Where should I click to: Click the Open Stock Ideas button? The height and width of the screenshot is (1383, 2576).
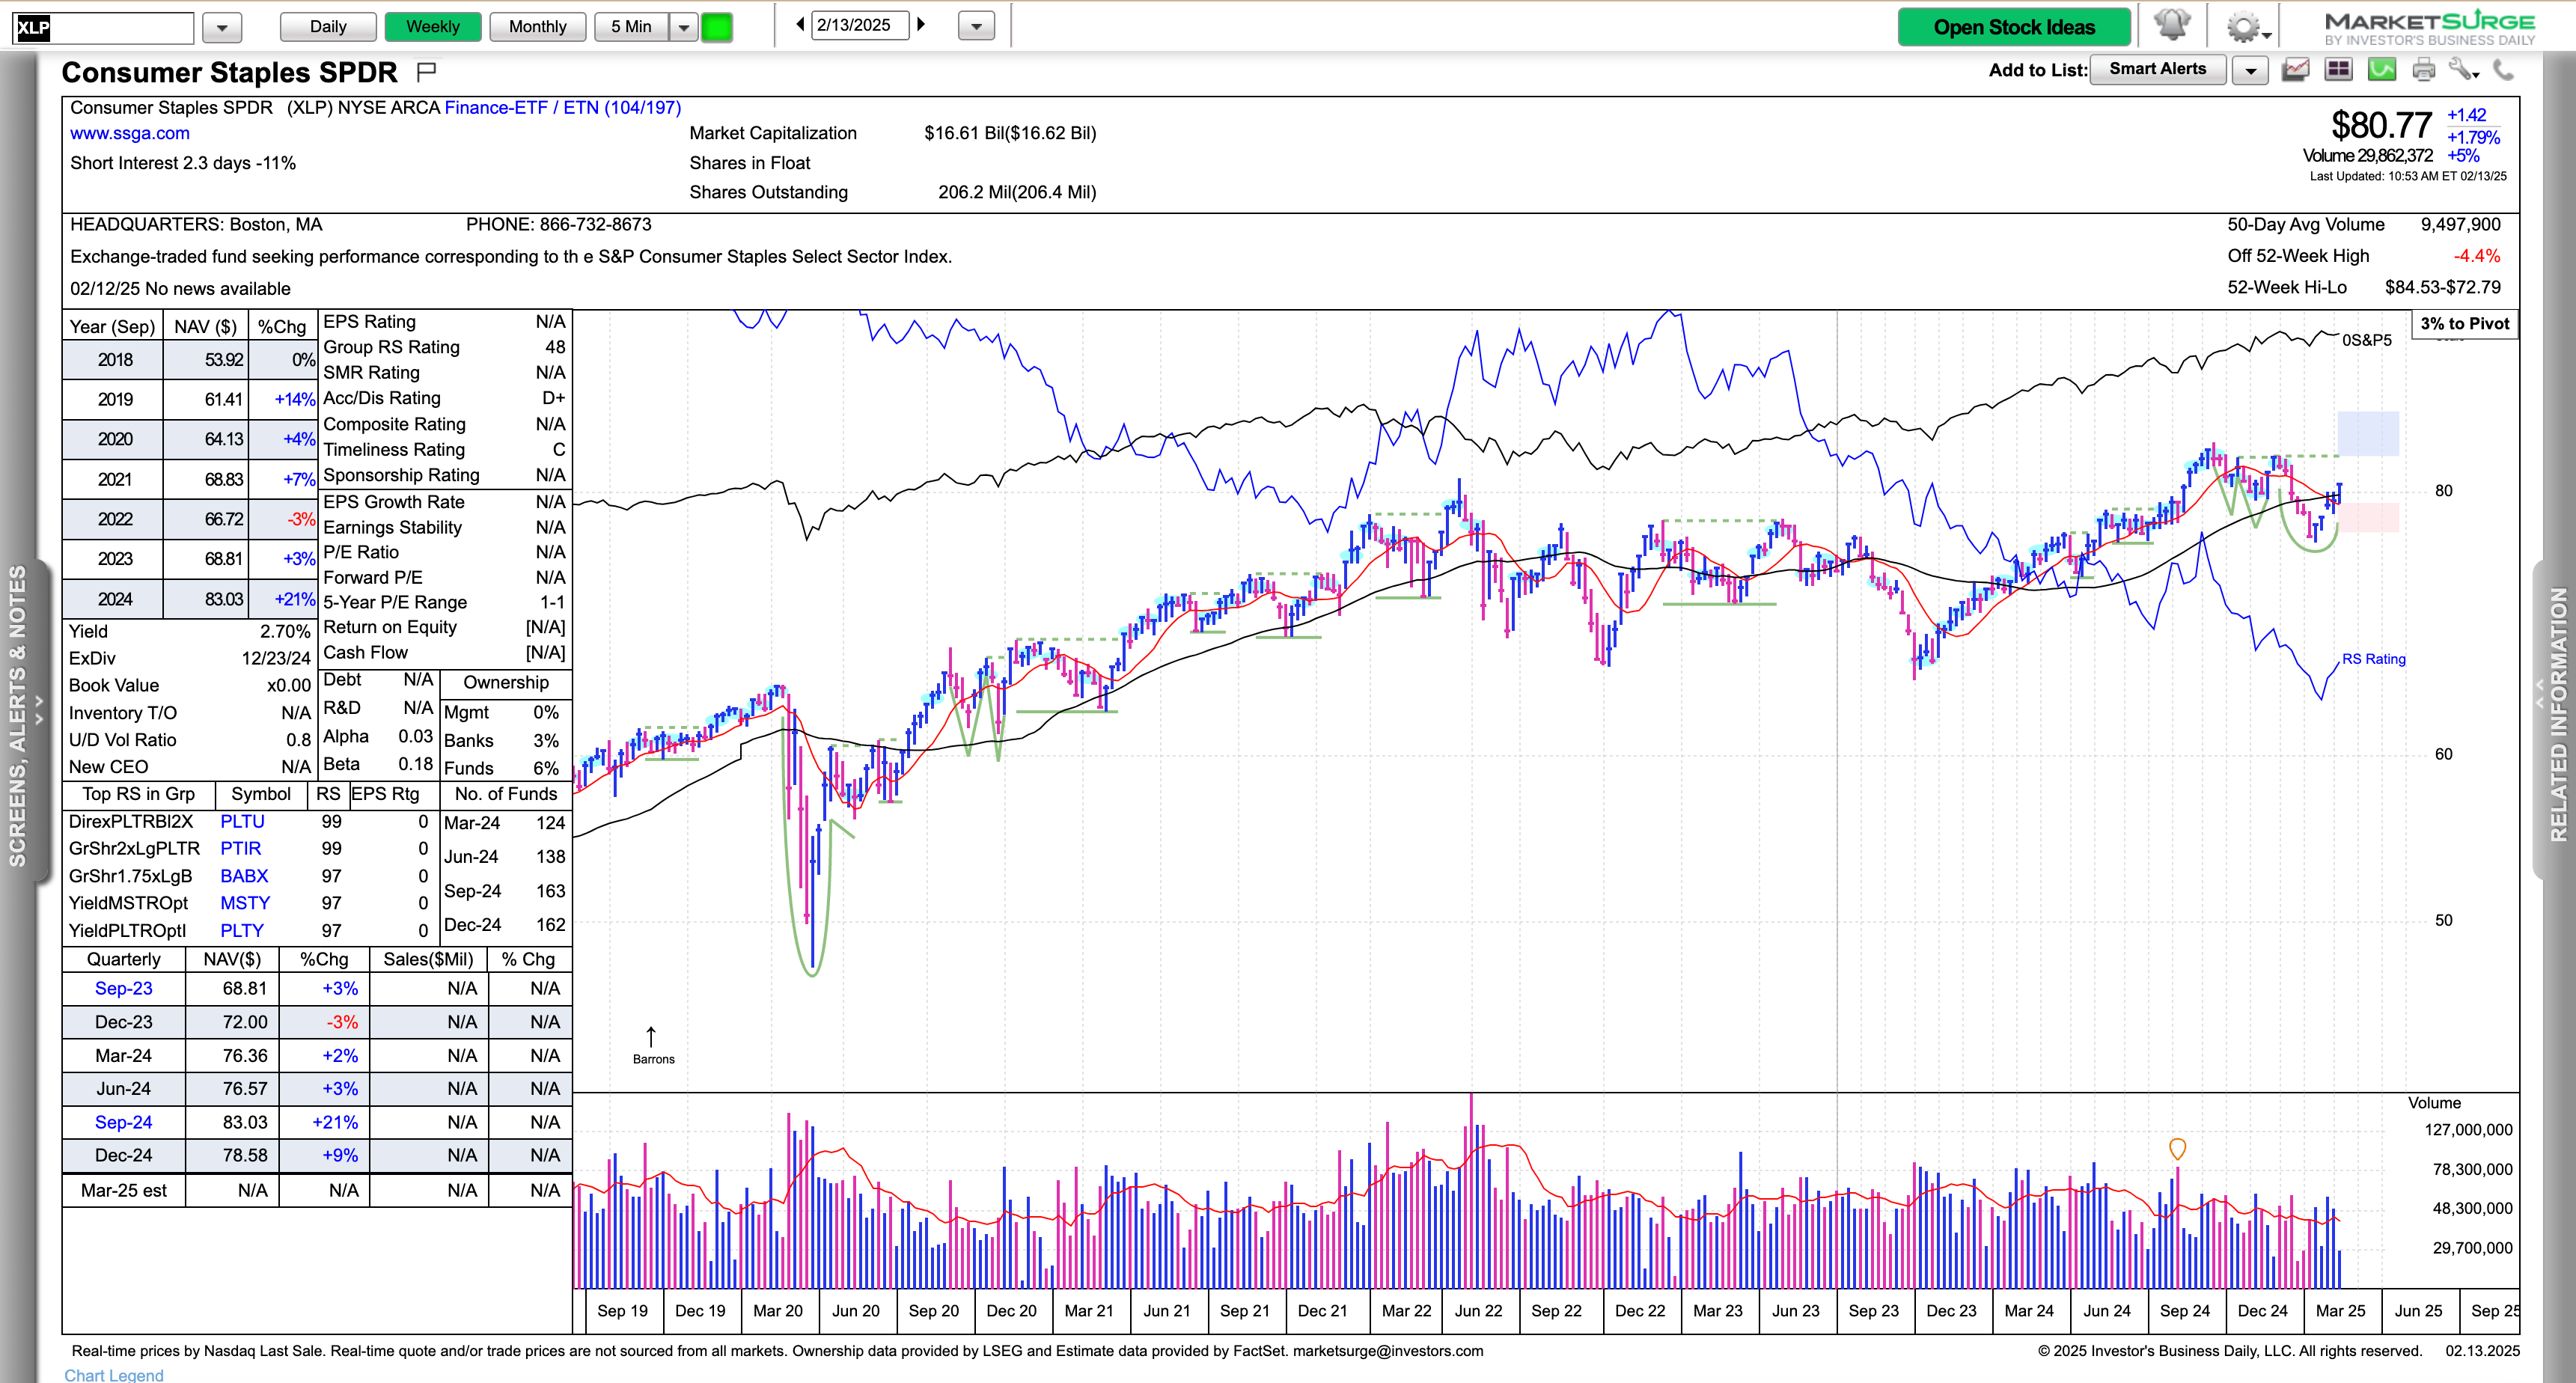coord(2013,27)
